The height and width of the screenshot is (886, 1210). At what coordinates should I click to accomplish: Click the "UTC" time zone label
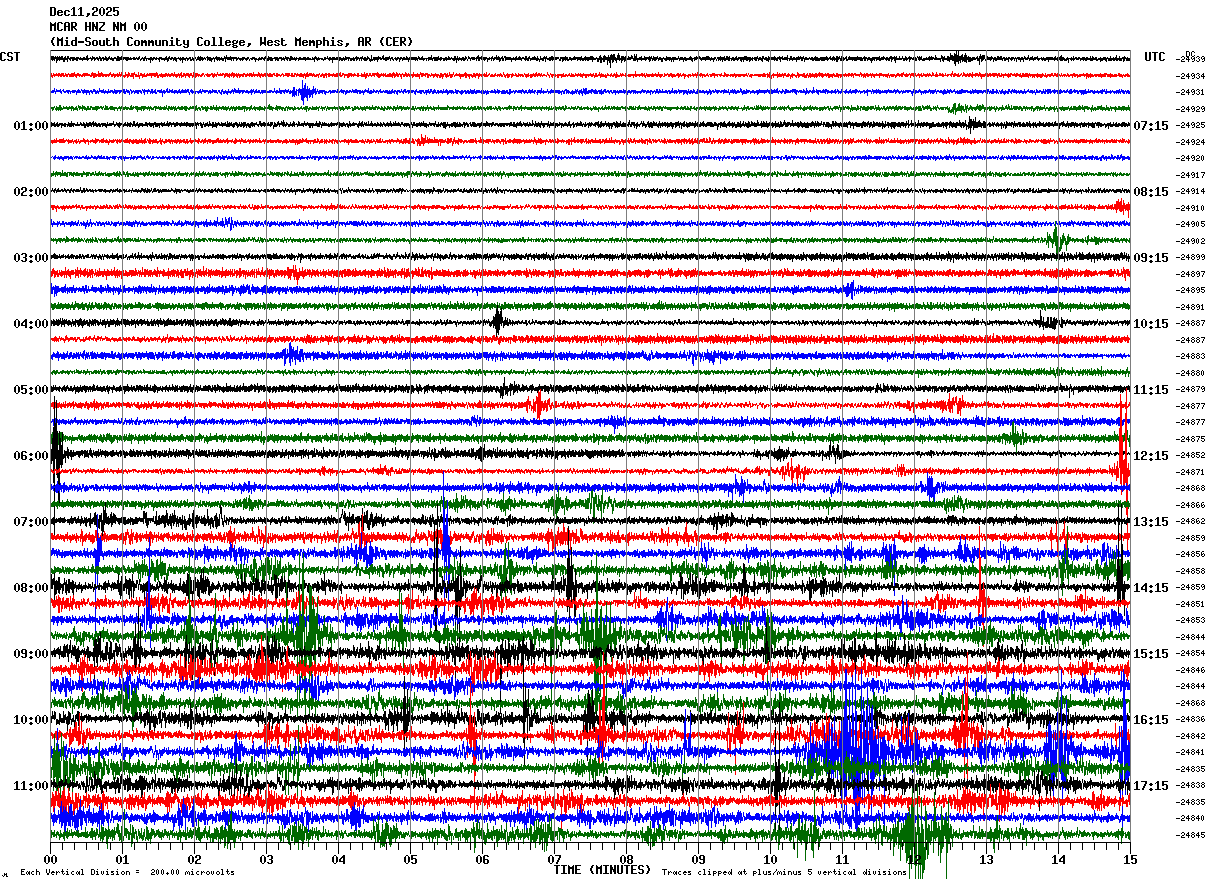point(1155,57)
